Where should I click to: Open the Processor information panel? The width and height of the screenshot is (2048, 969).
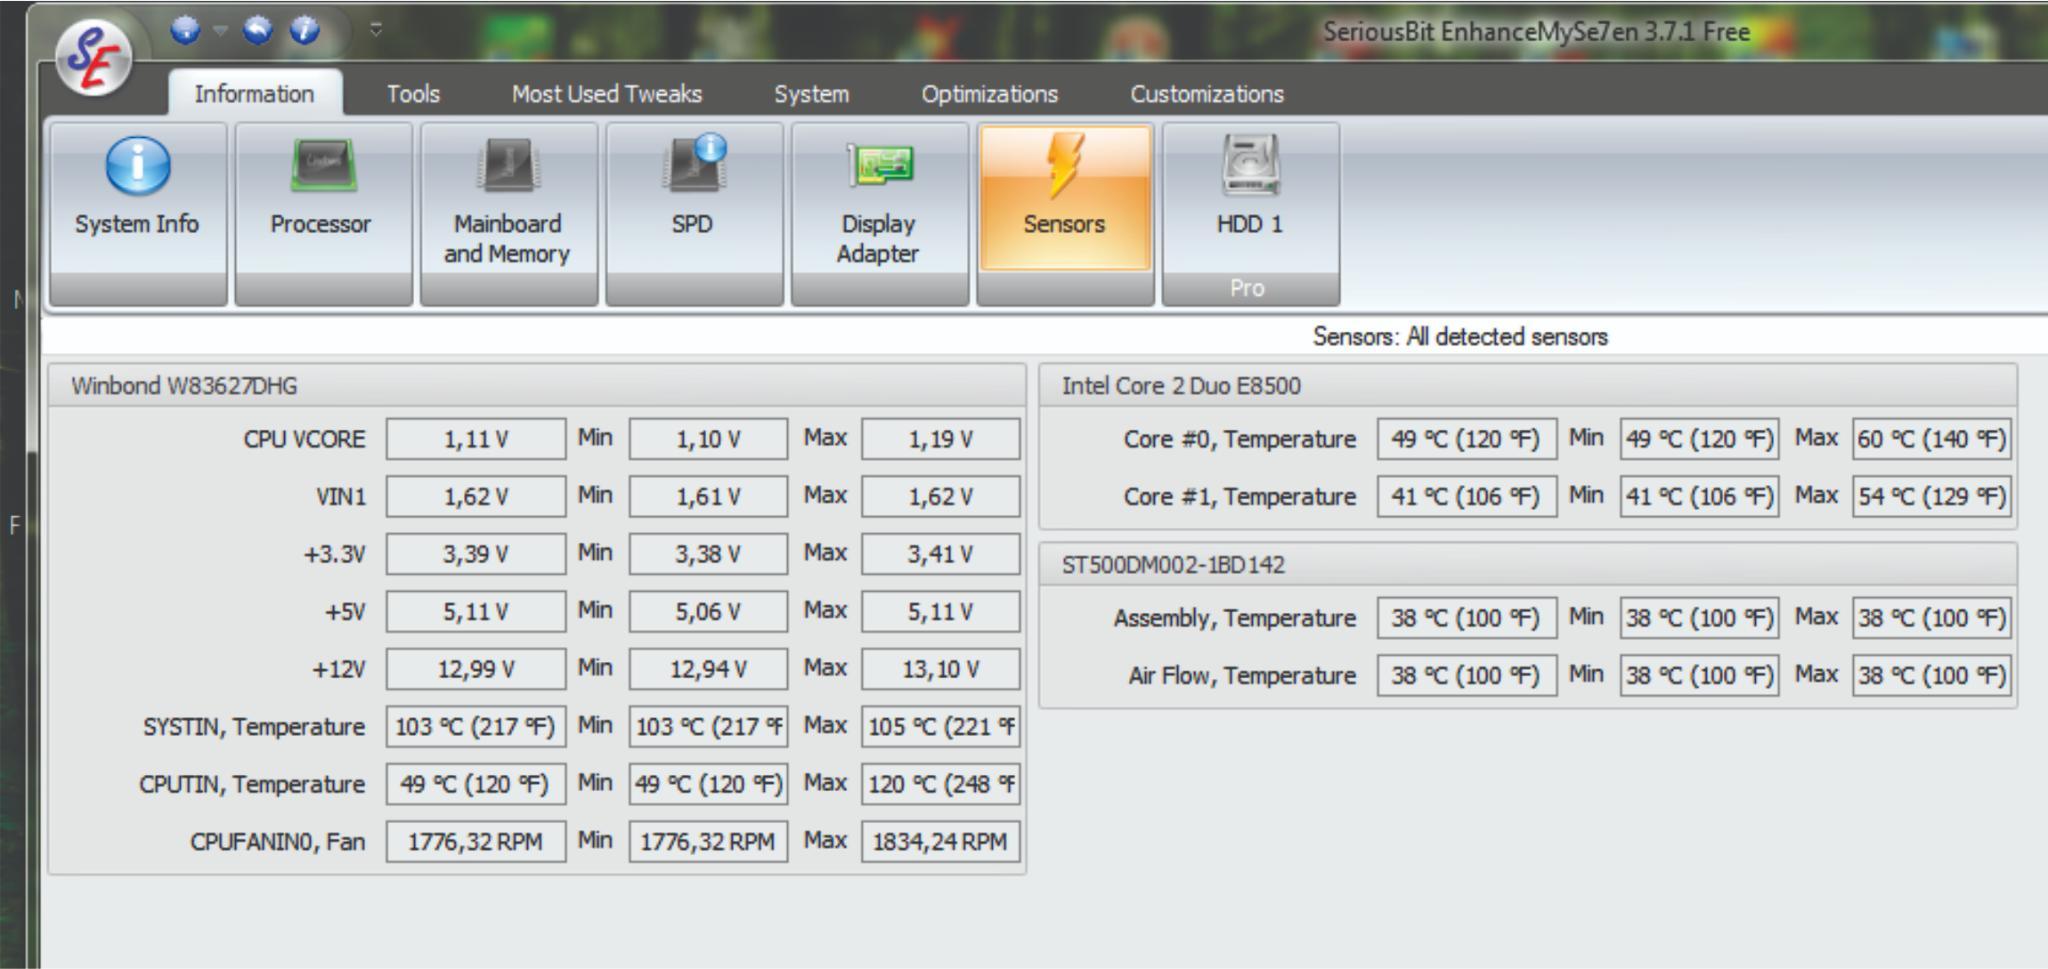point(322,213)
